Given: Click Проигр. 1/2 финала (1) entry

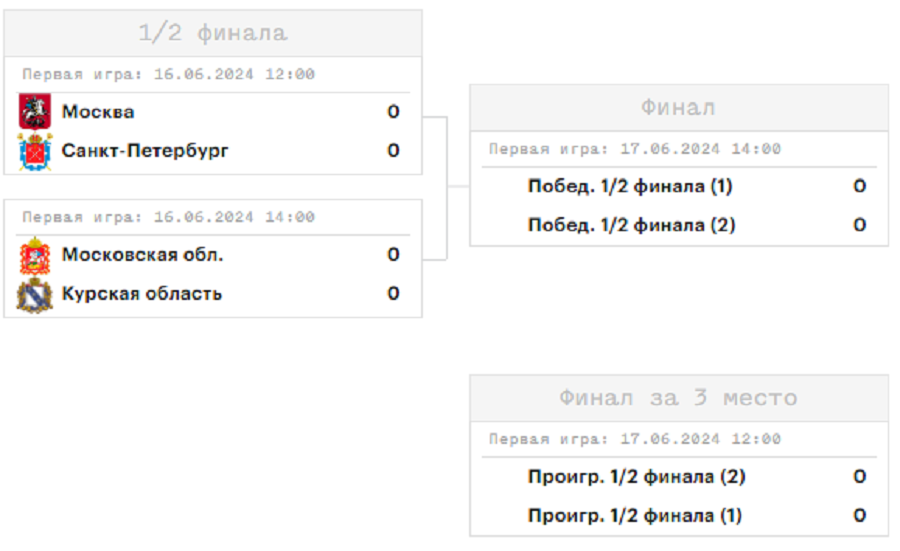Looking at the screenshot, I should 635,516.
